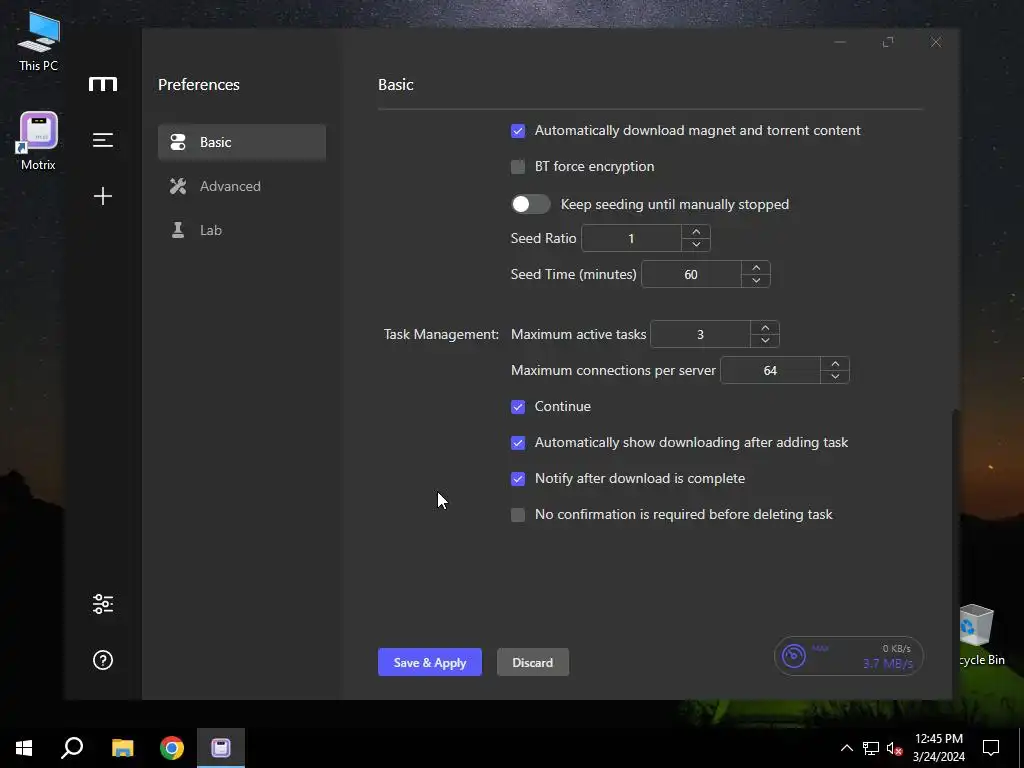Open preferences sliders icon in sidebar
Image resolution: width=1024 pixels, height=768 pixels.
click(x=103, y=604)
